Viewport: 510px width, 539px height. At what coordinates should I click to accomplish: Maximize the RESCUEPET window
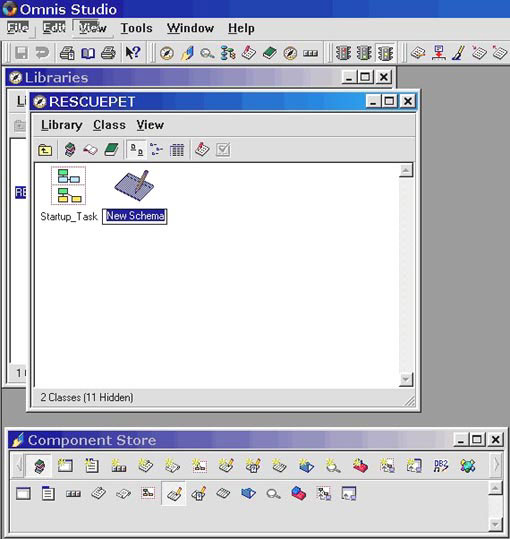click(389, 101)
